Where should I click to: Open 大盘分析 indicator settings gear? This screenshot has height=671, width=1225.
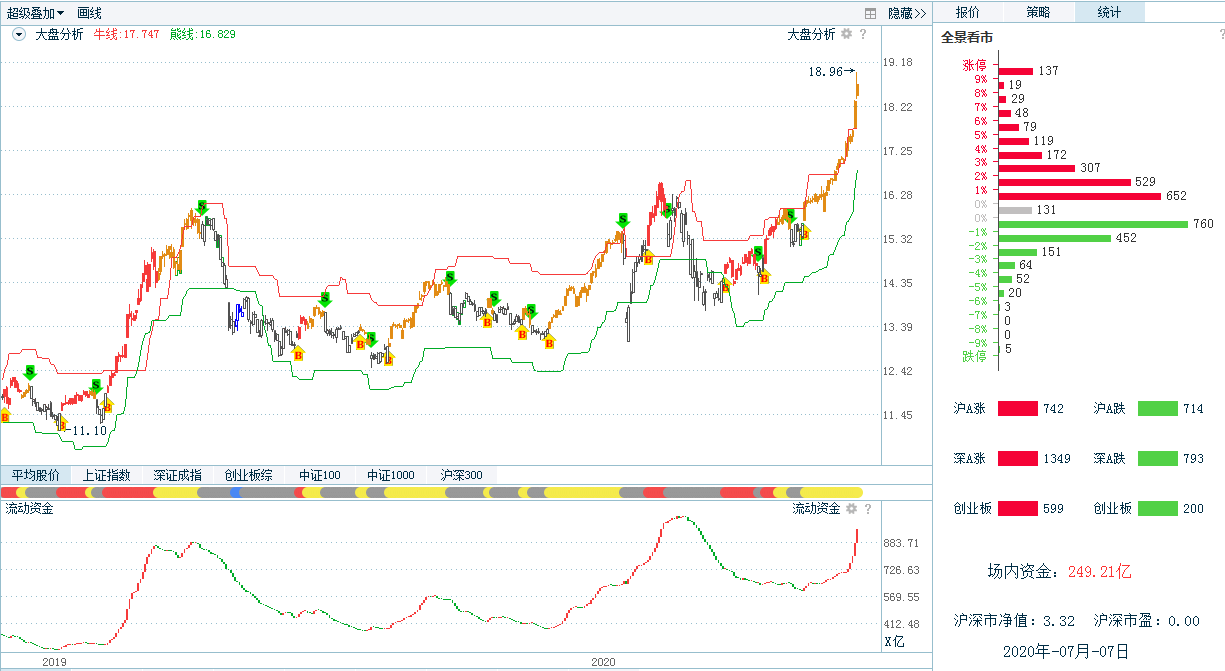tap(847, 34)
